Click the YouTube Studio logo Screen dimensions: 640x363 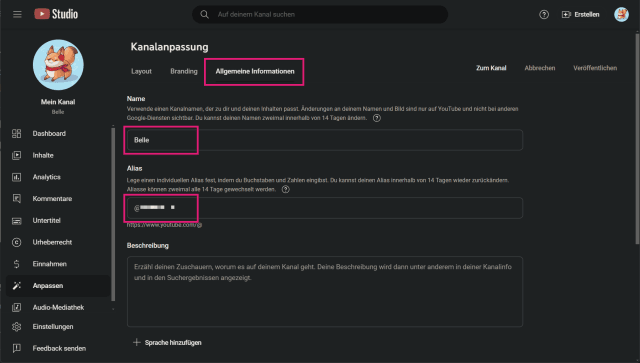tap(56, 14)
